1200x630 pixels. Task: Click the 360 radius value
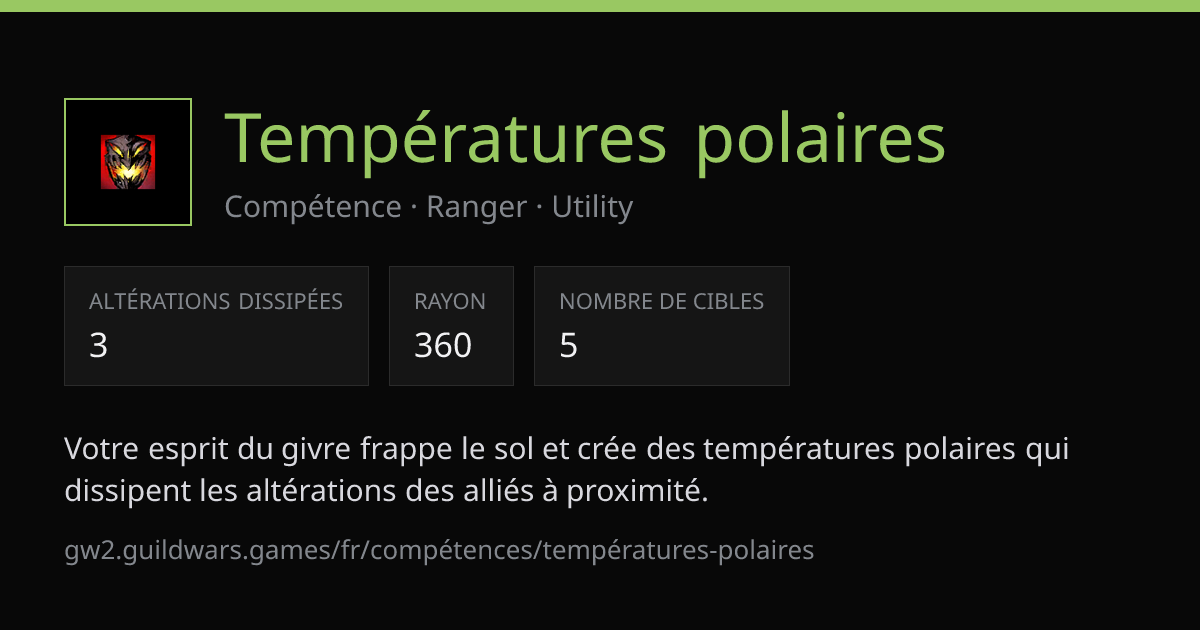pos(443,346)
